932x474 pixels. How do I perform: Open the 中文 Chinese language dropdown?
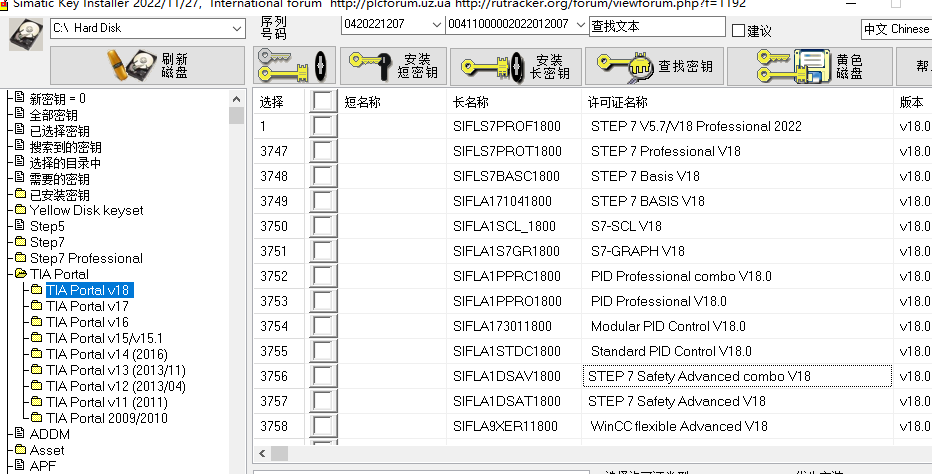pyautogui.click(x=896, y=29)
